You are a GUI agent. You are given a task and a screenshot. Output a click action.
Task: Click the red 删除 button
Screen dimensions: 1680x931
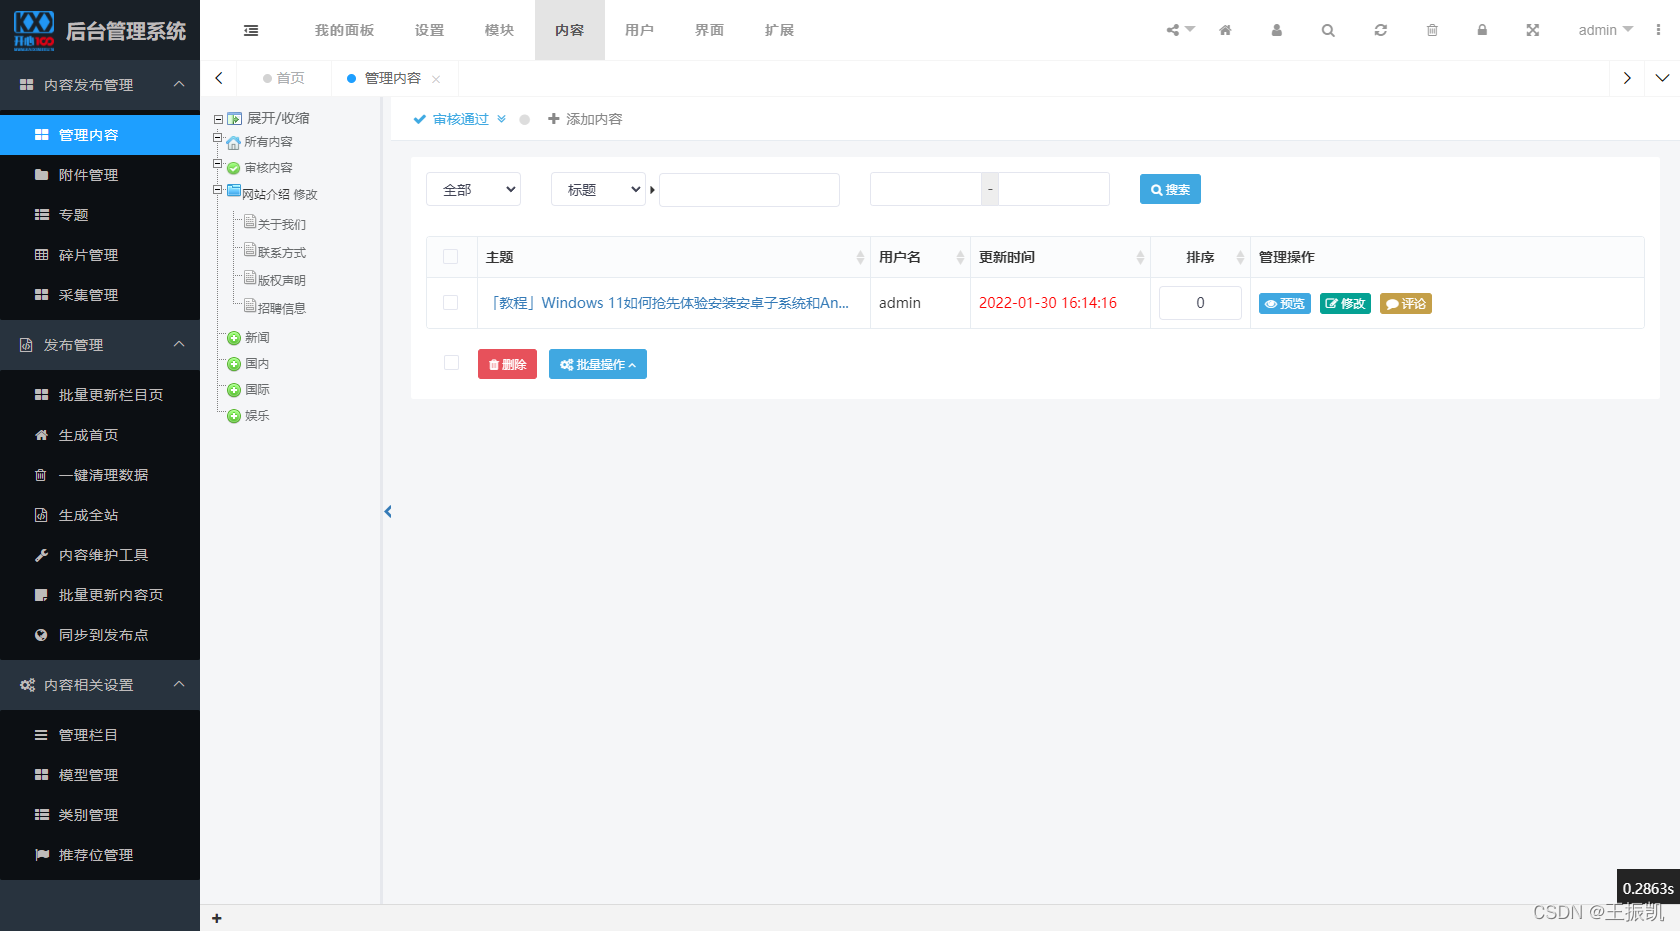coord(507,364)
